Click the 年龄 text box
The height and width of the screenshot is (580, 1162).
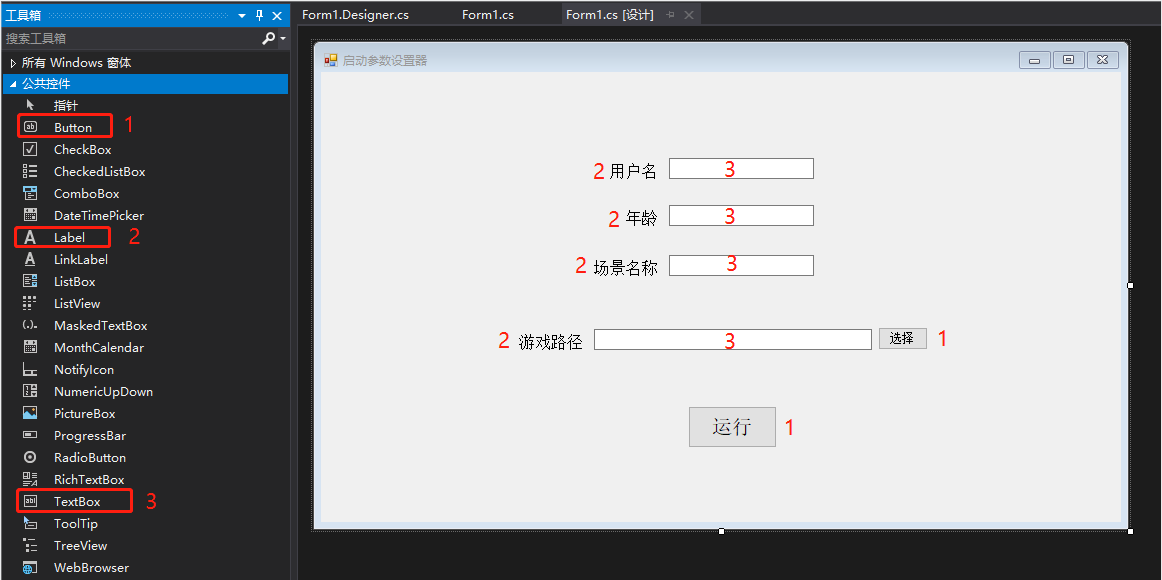click(741, 216)
